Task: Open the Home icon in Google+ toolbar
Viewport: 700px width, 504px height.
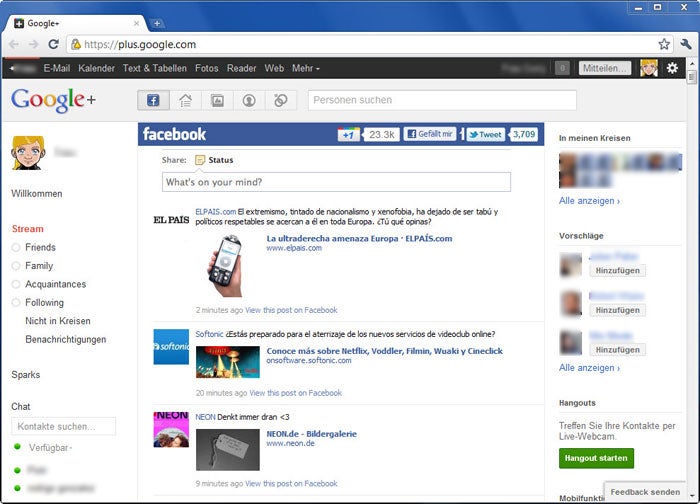Action: coord(185,100)
